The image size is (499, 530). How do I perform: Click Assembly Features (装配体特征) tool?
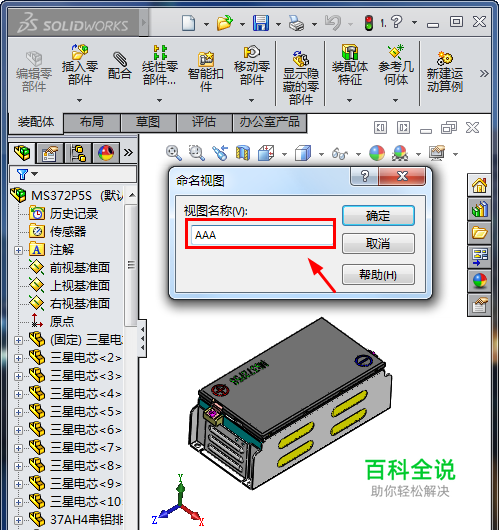(x=350, y=65)
